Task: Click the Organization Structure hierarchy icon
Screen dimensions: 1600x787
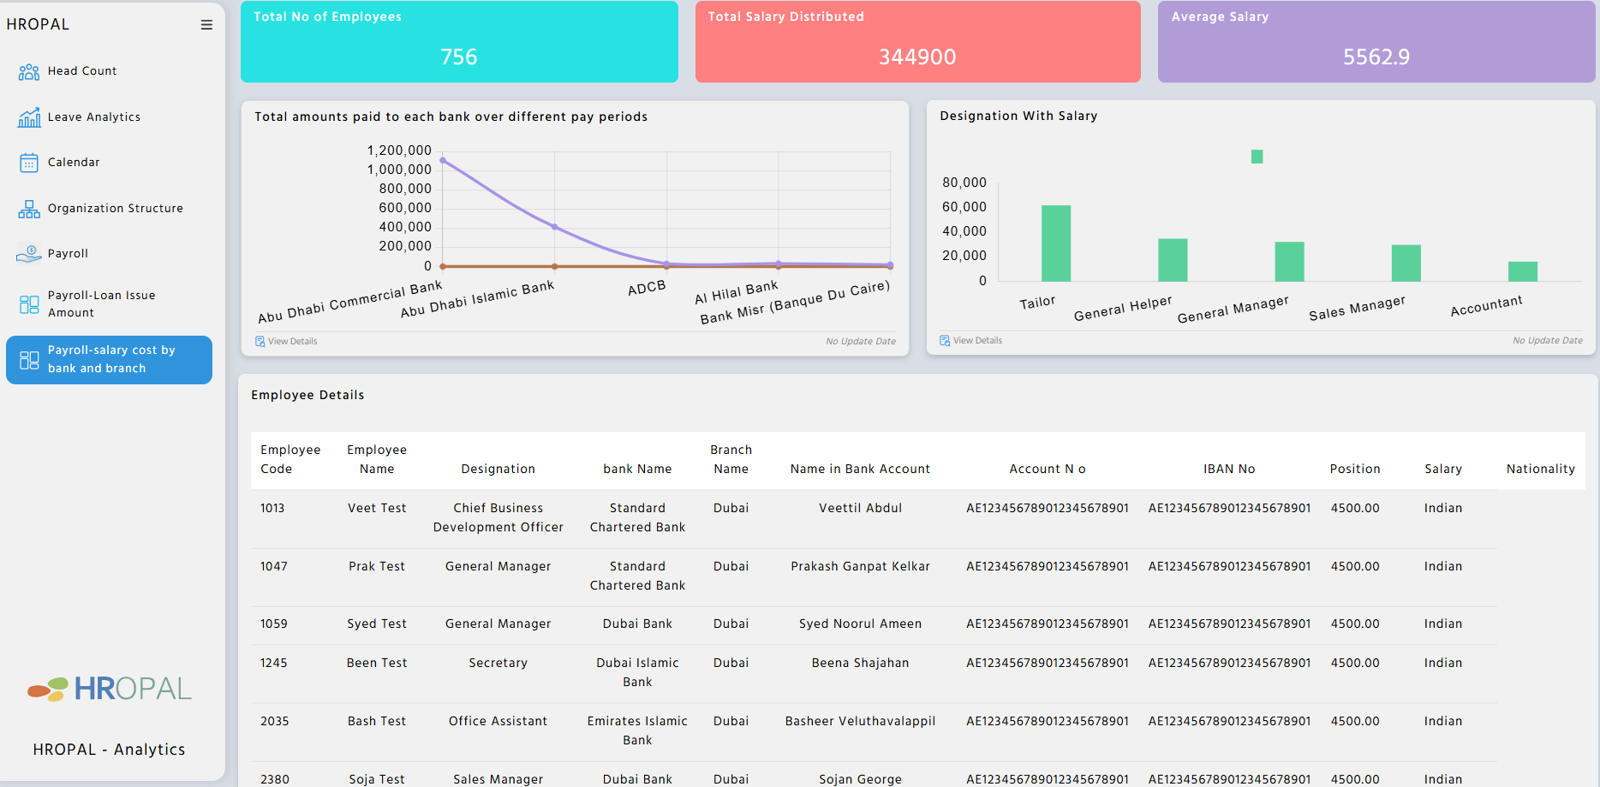Action: click(x=29, y=209)
